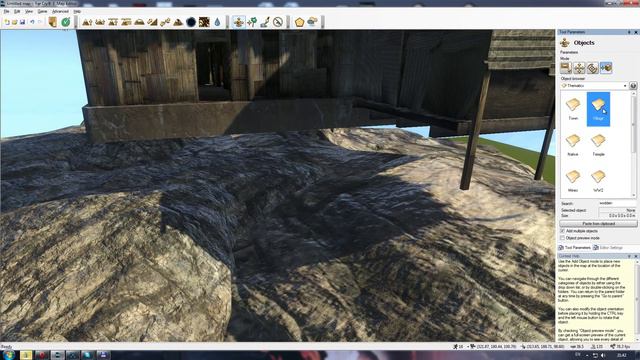Select the Temple folder thumbnail
Viewport: 640px width, 360px height.
click(598, 145)
